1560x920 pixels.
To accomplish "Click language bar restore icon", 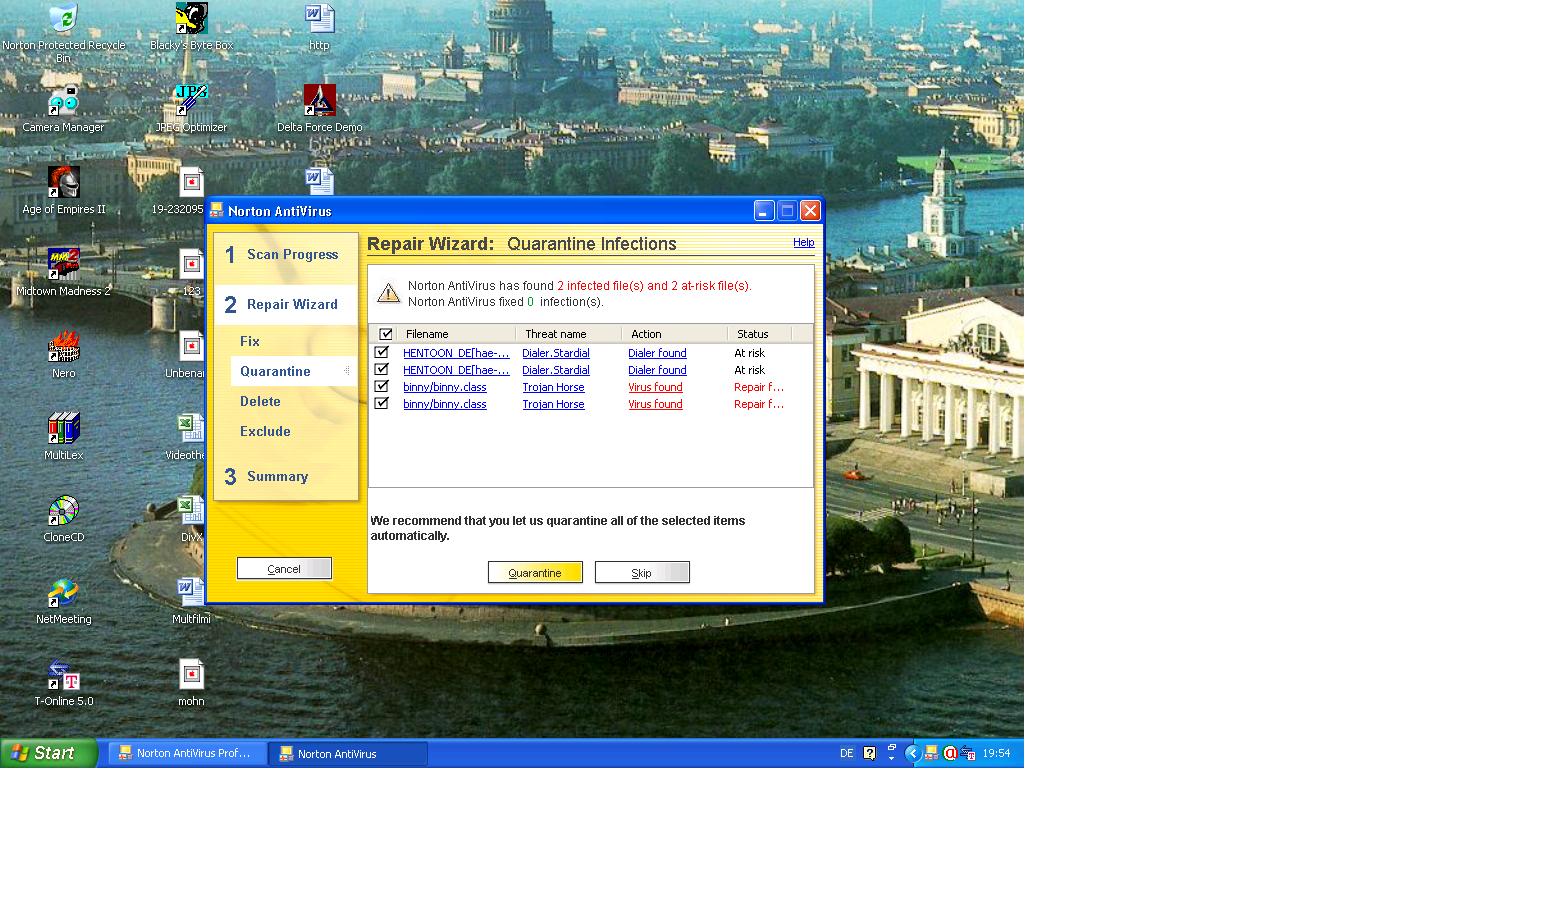I will coord(891,747).
